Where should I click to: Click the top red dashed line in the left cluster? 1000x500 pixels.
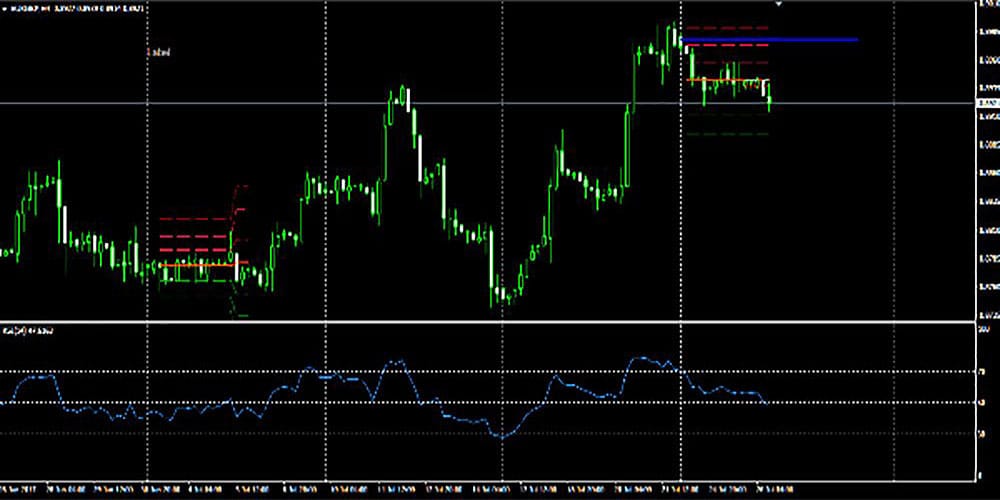(x=195, y=218)
